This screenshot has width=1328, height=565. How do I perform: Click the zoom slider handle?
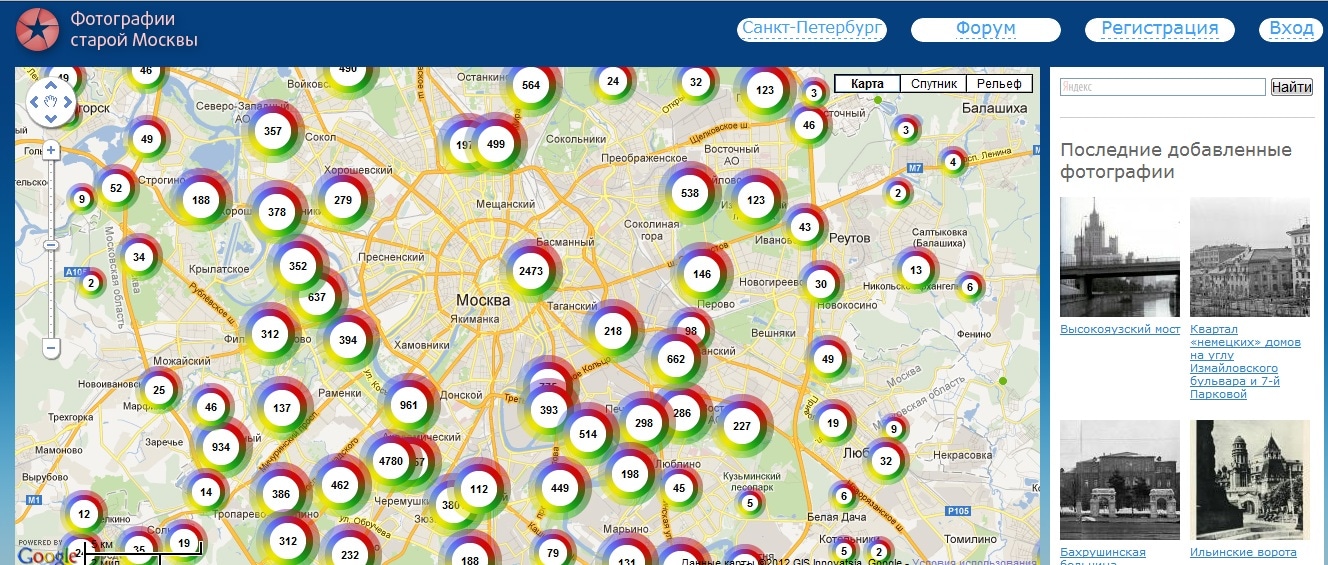(51, 245)
